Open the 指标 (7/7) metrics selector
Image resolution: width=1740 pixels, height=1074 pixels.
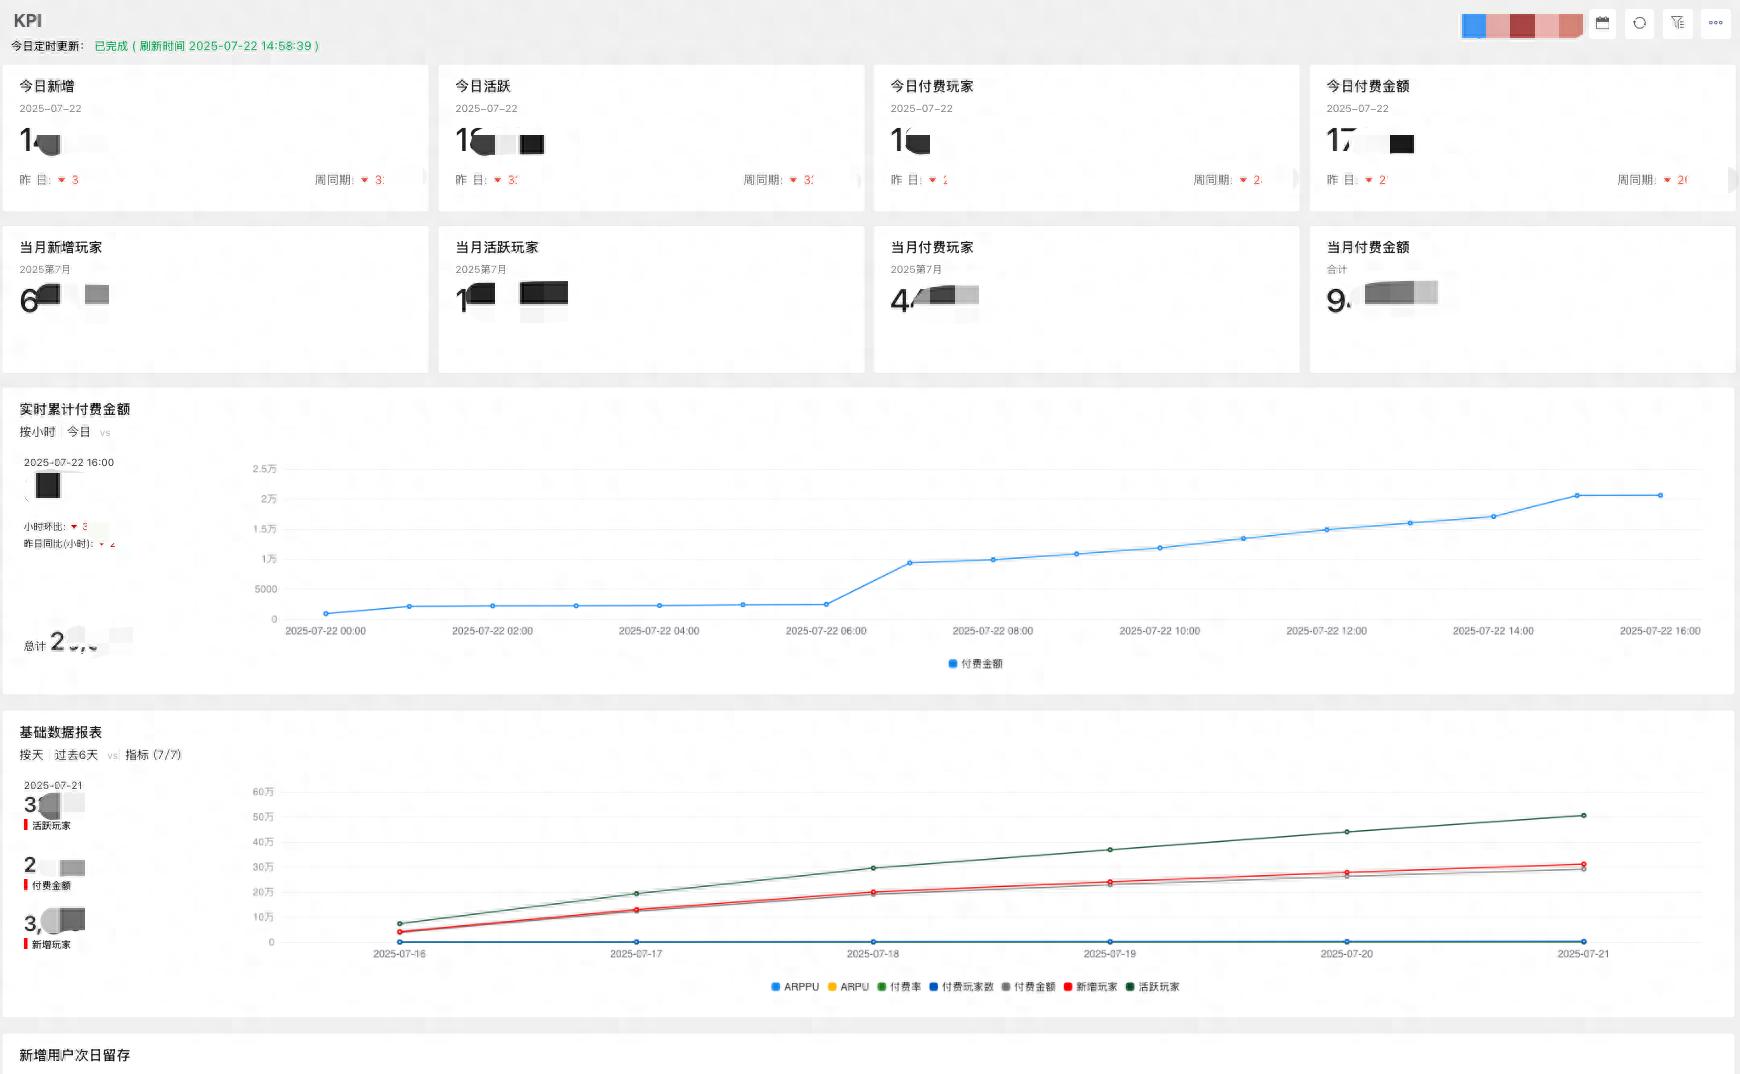click(x=153, y=755)
